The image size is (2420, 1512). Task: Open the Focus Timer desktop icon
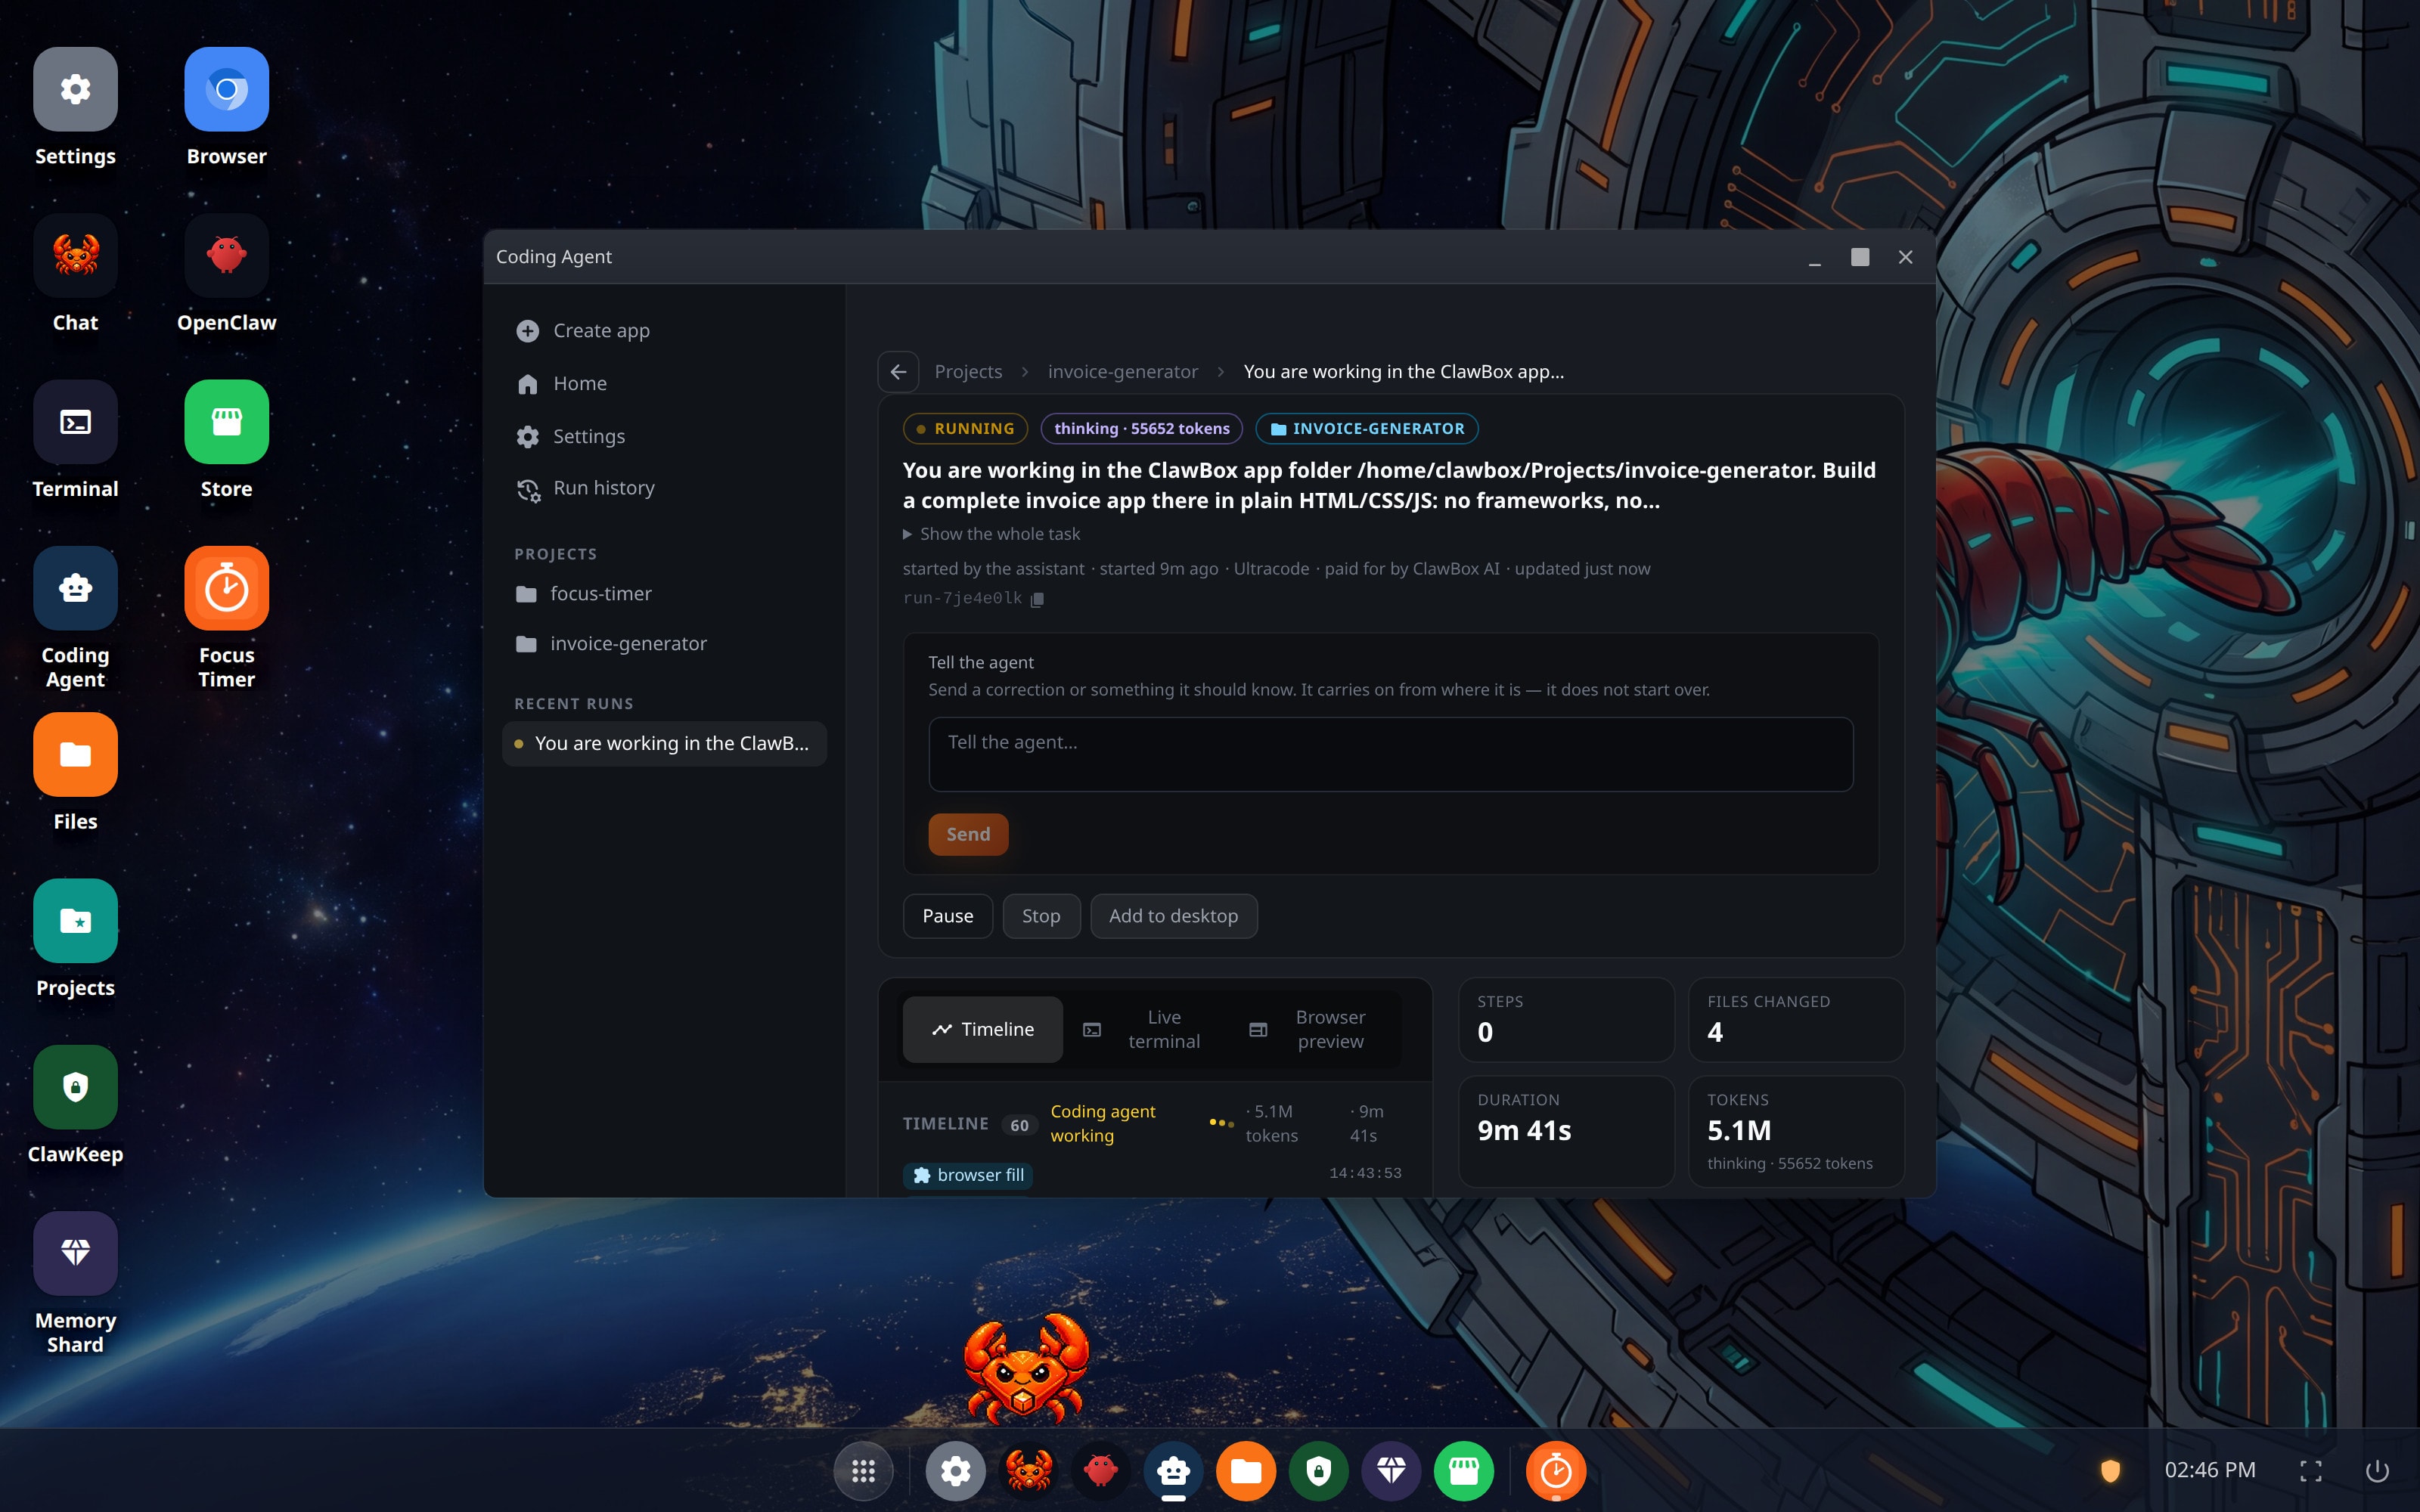point(226,617)
